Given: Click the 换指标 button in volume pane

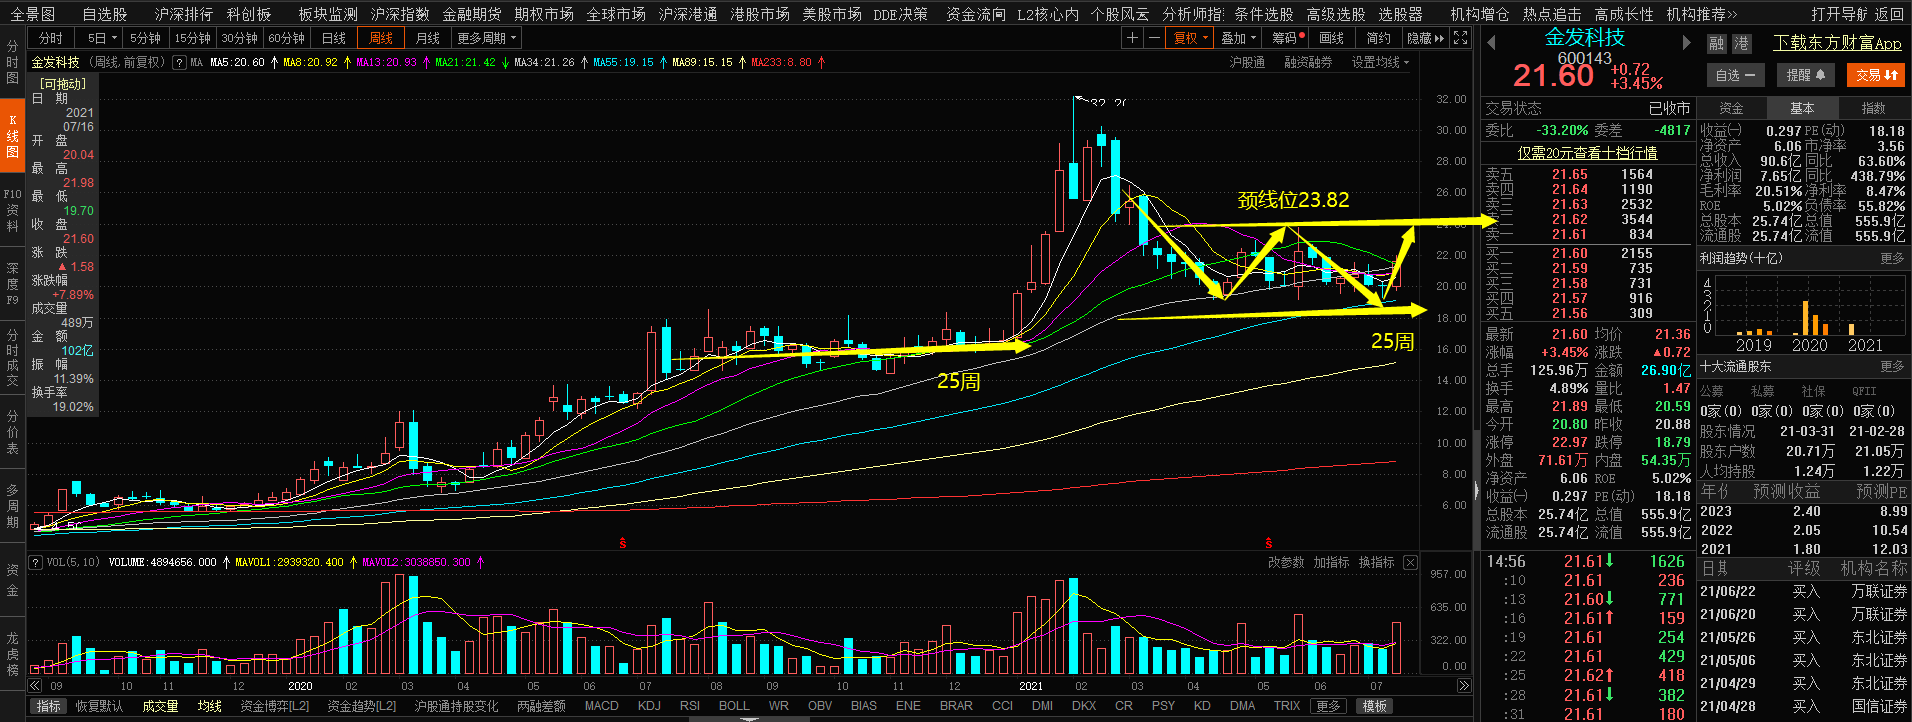Looking at the screenshot, I should tap(1376, 562).
